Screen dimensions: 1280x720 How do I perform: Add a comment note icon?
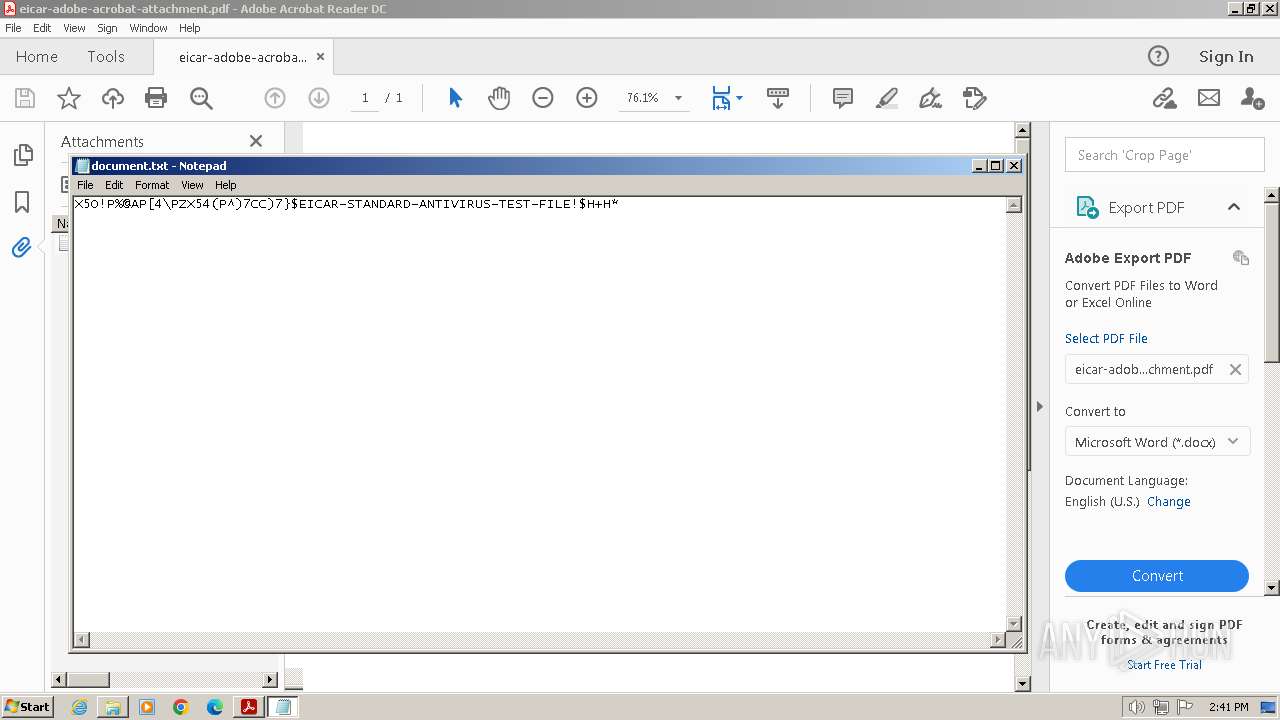pyautogui.click(x=843, y=98)
